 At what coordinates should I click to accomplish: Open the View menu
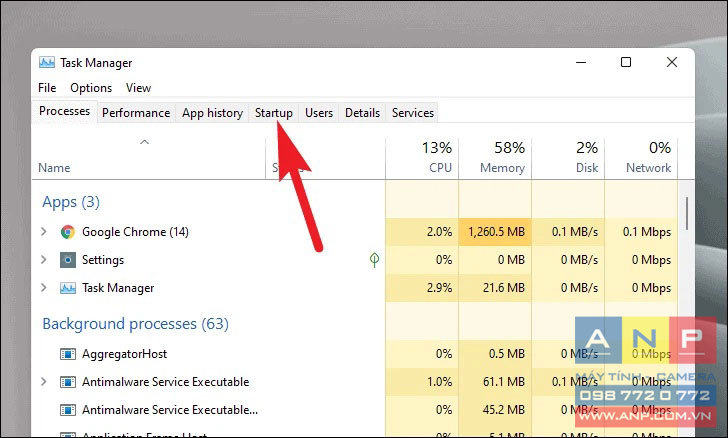tap(138, 88)
